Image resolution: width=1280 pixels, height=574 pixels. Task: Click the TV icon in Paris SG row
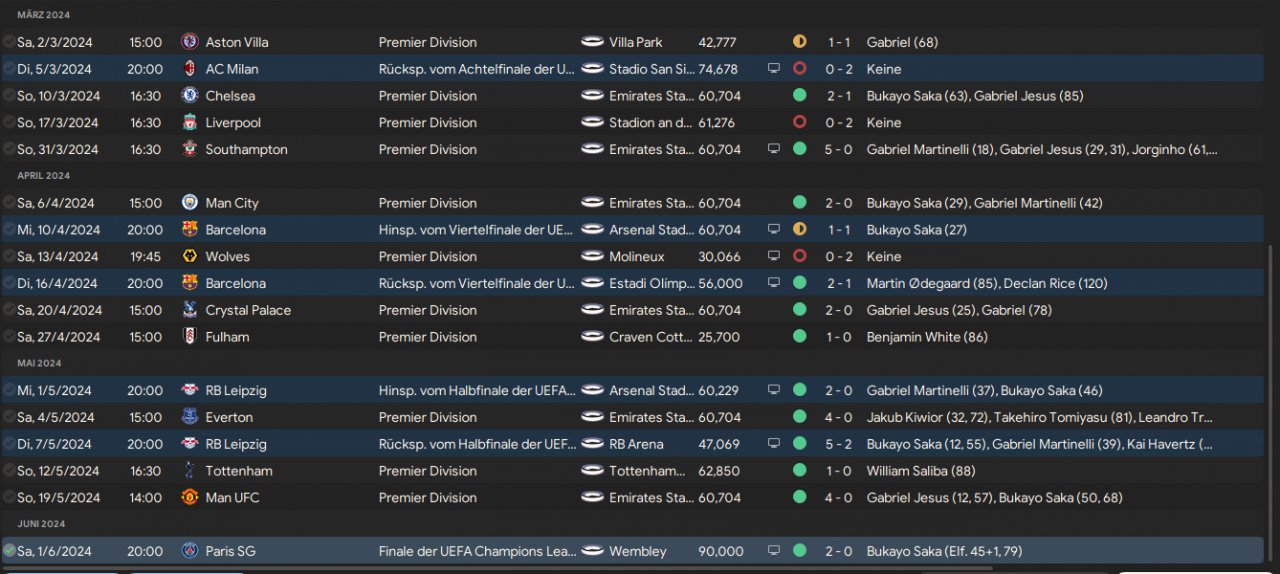773,551
